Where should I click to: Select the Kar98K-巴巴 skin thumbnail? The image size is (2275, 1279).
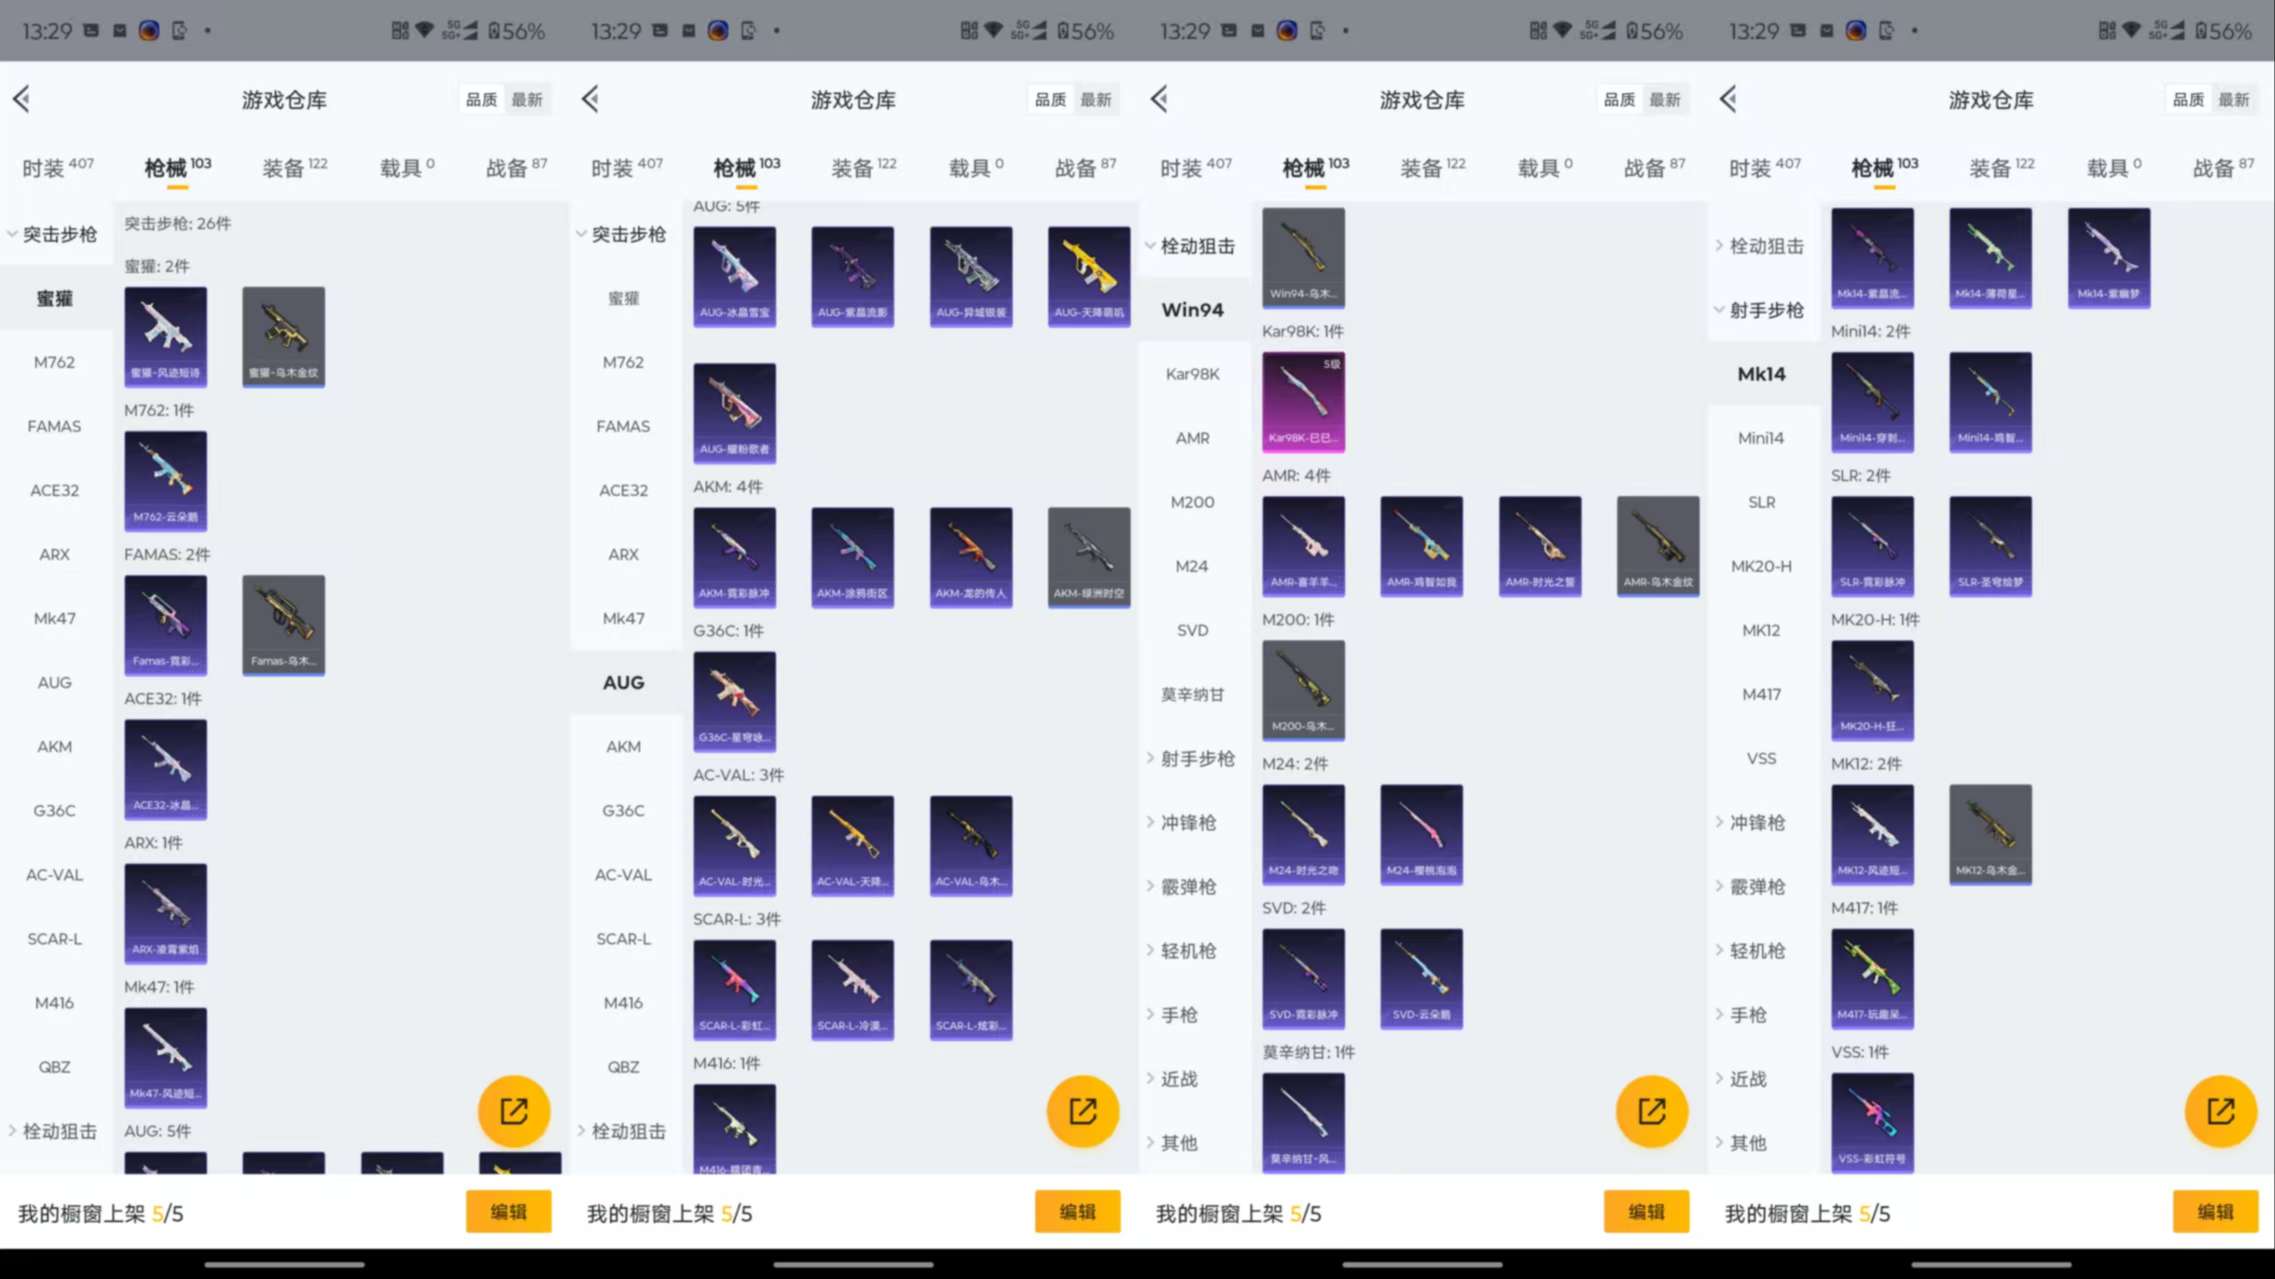[1303, 402]
